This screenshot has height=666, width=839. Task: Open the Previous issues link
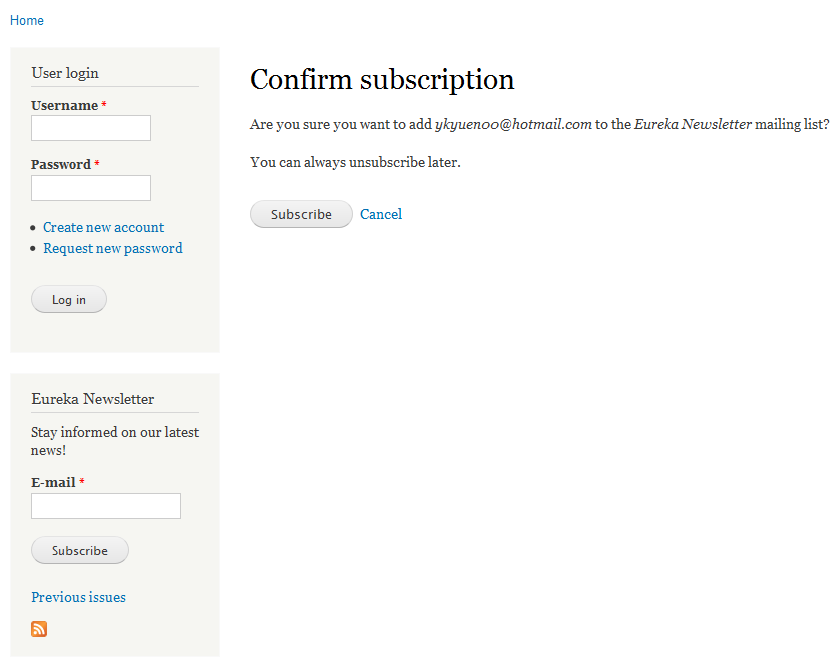click(x=78, y=597)
